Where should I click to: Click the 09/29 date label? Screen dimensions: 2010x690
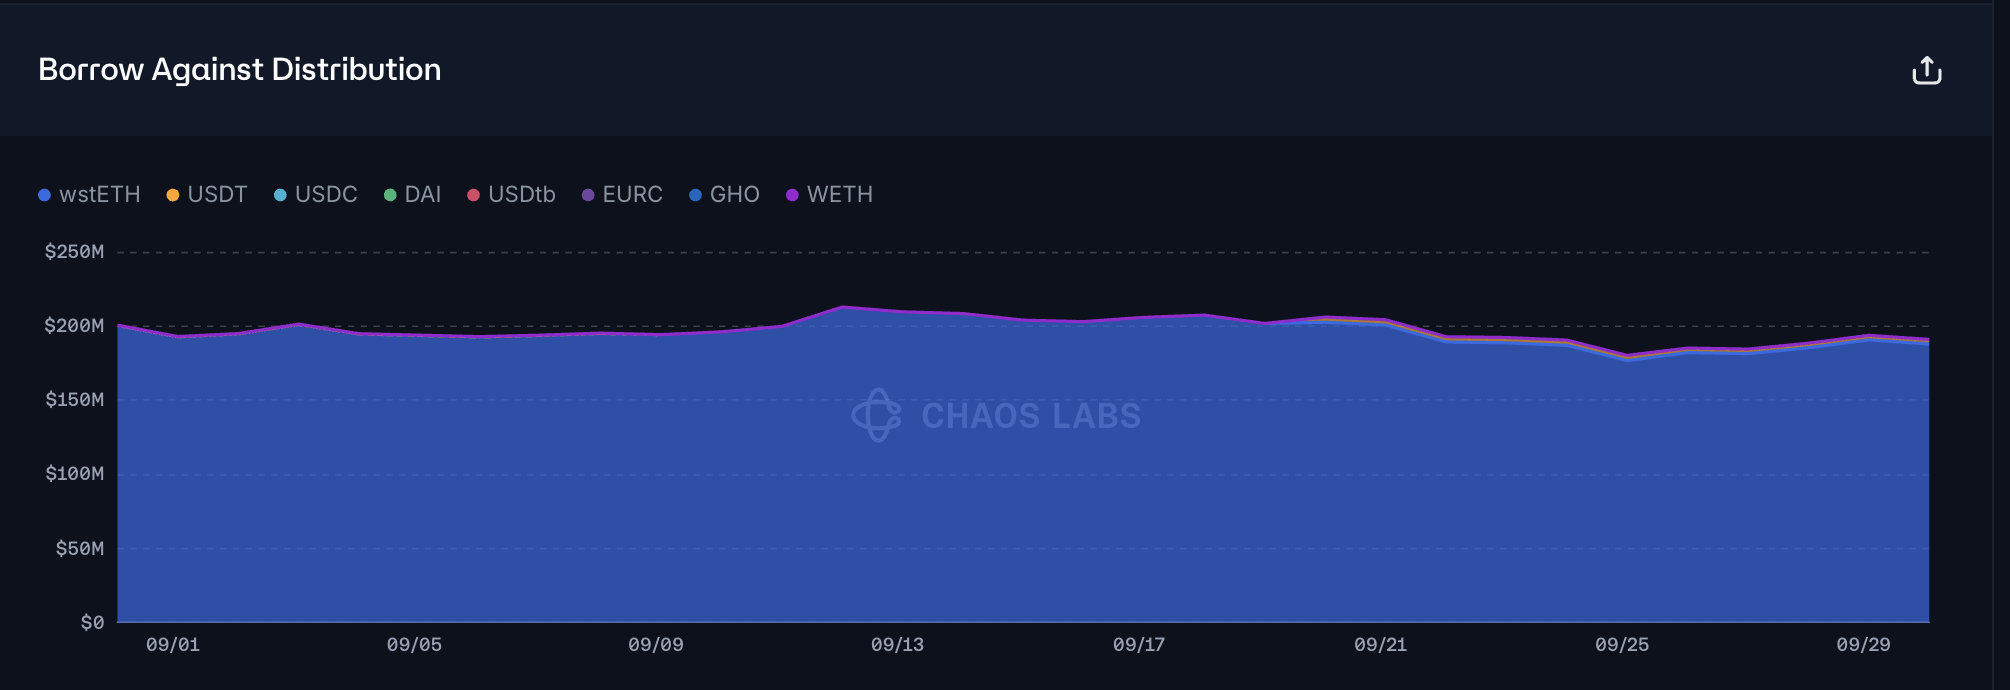(1863, 645)
